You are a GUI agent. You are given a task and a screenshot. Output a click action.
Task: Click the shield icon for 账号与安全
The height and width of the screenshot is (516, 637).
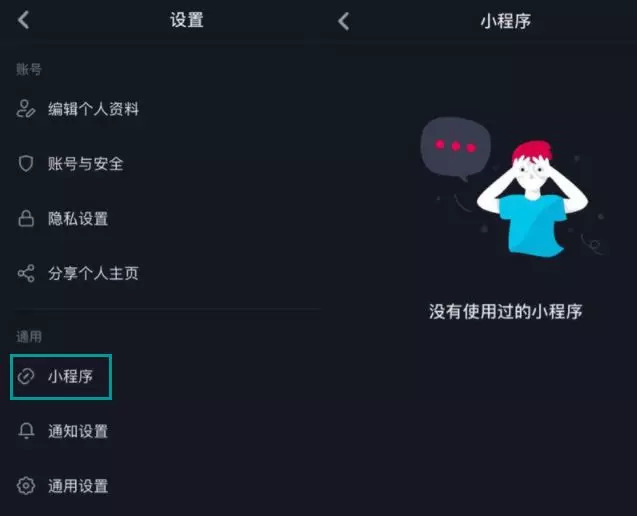tap(26, 163)
